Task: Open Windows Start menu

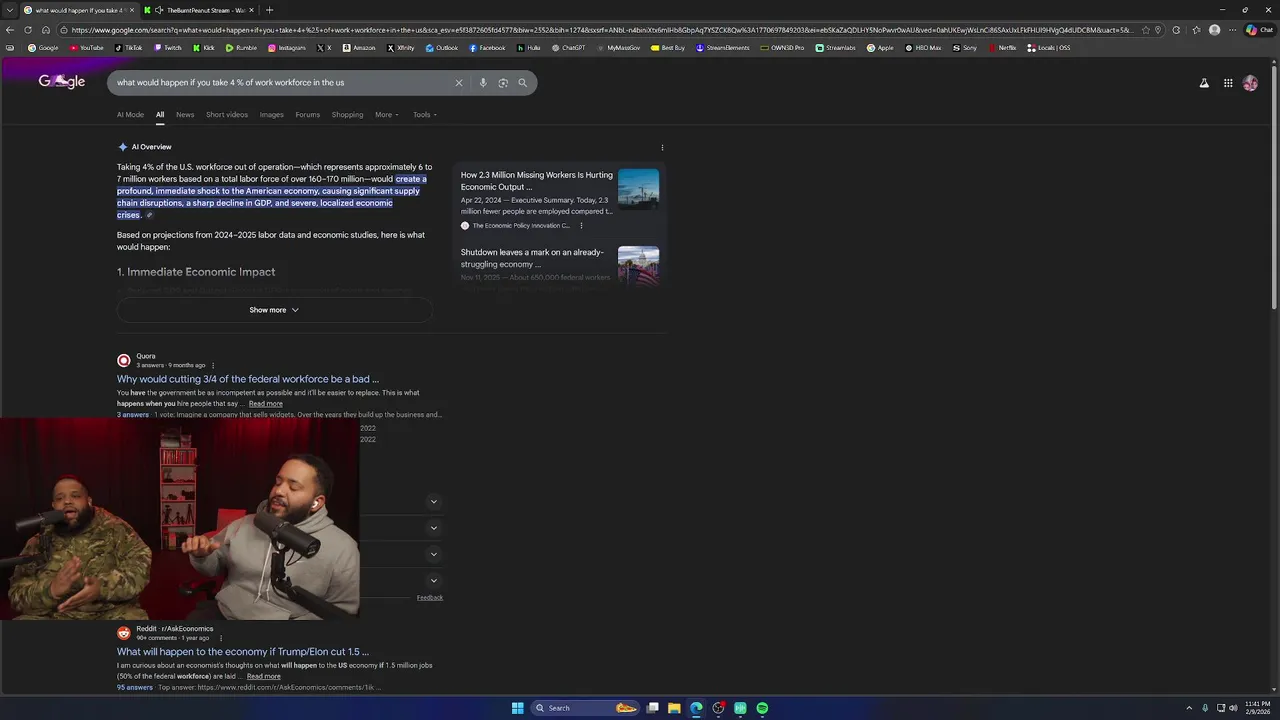Action: point(517,708)
